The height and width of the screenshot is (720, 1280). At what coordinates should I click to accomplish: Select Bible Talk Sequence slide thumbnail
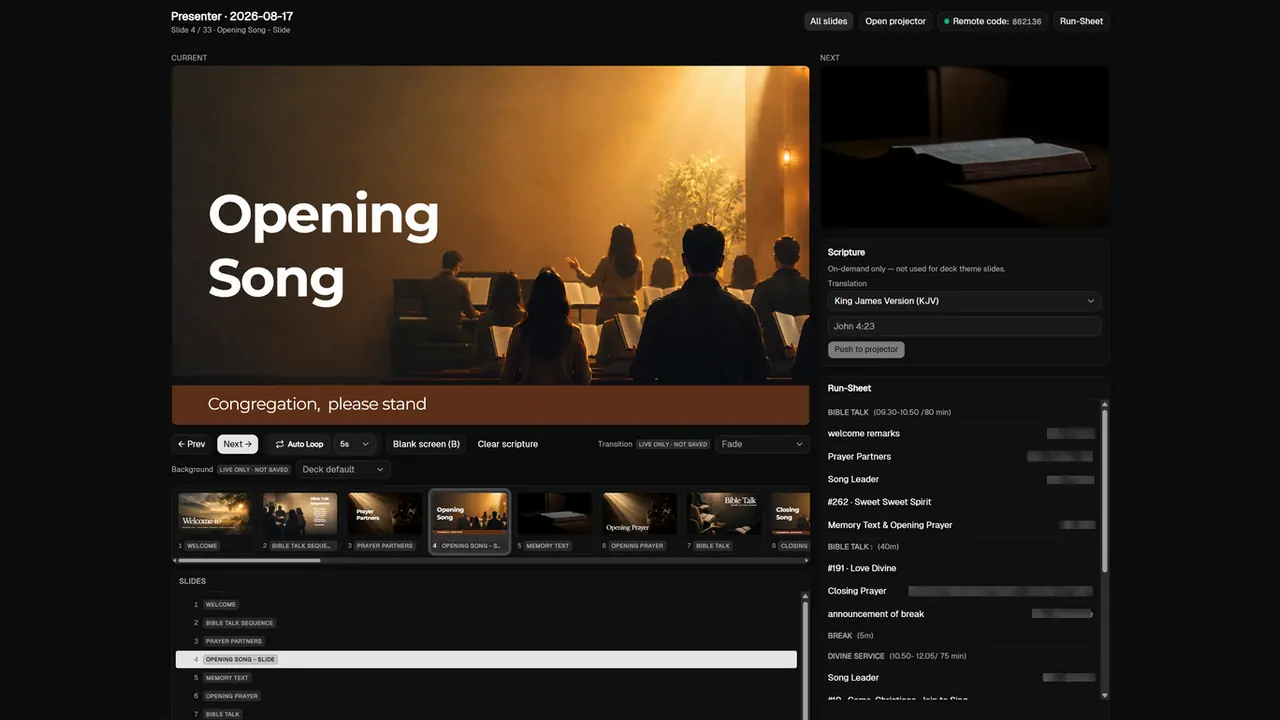300,521
